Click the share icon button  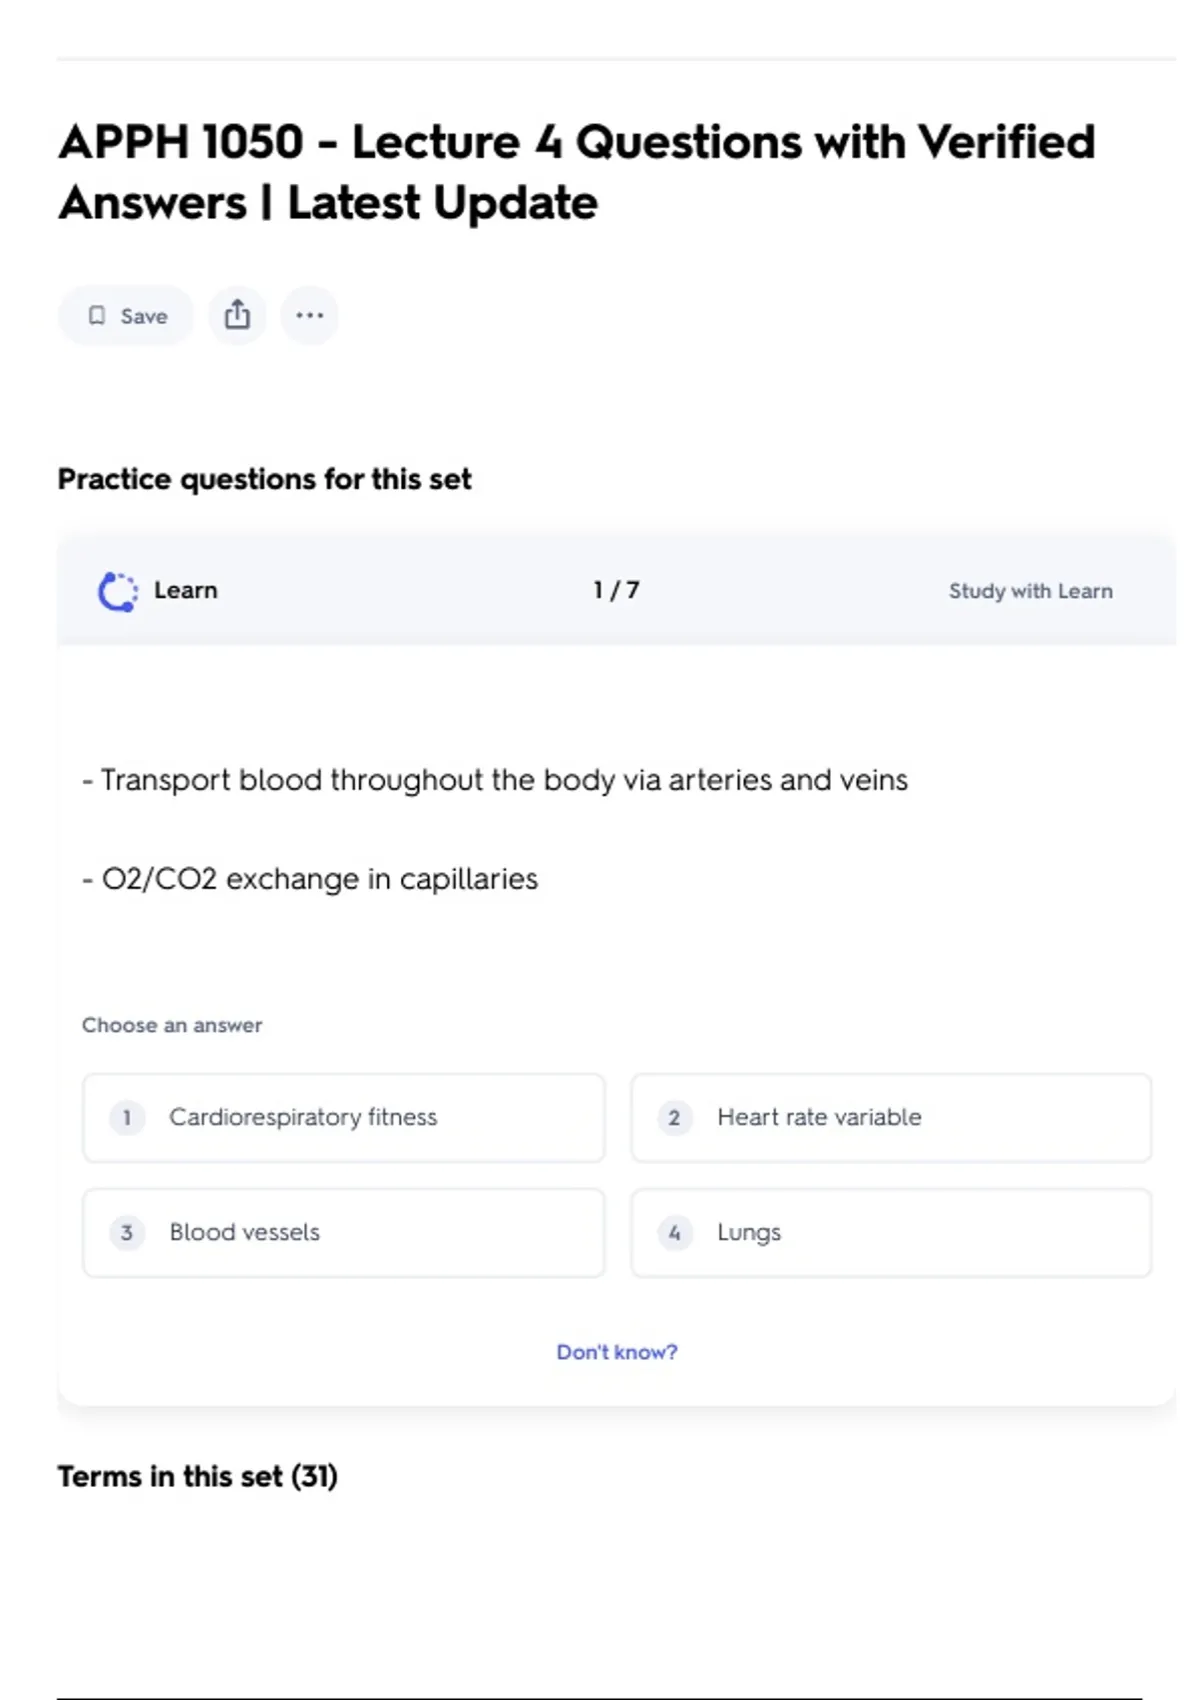(x=237, y=315)
